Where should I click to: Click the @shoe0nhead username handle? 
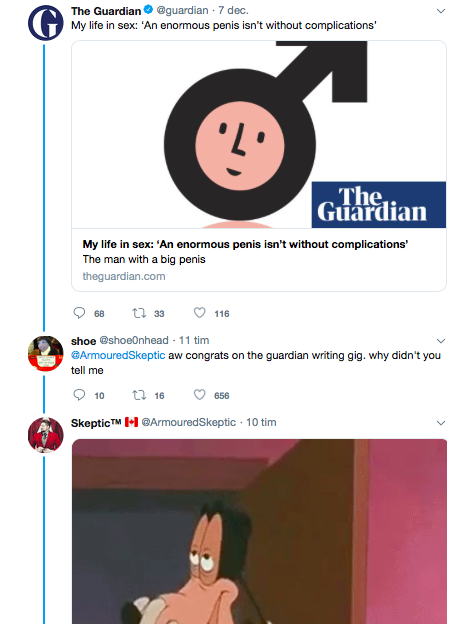pos(134,341)
